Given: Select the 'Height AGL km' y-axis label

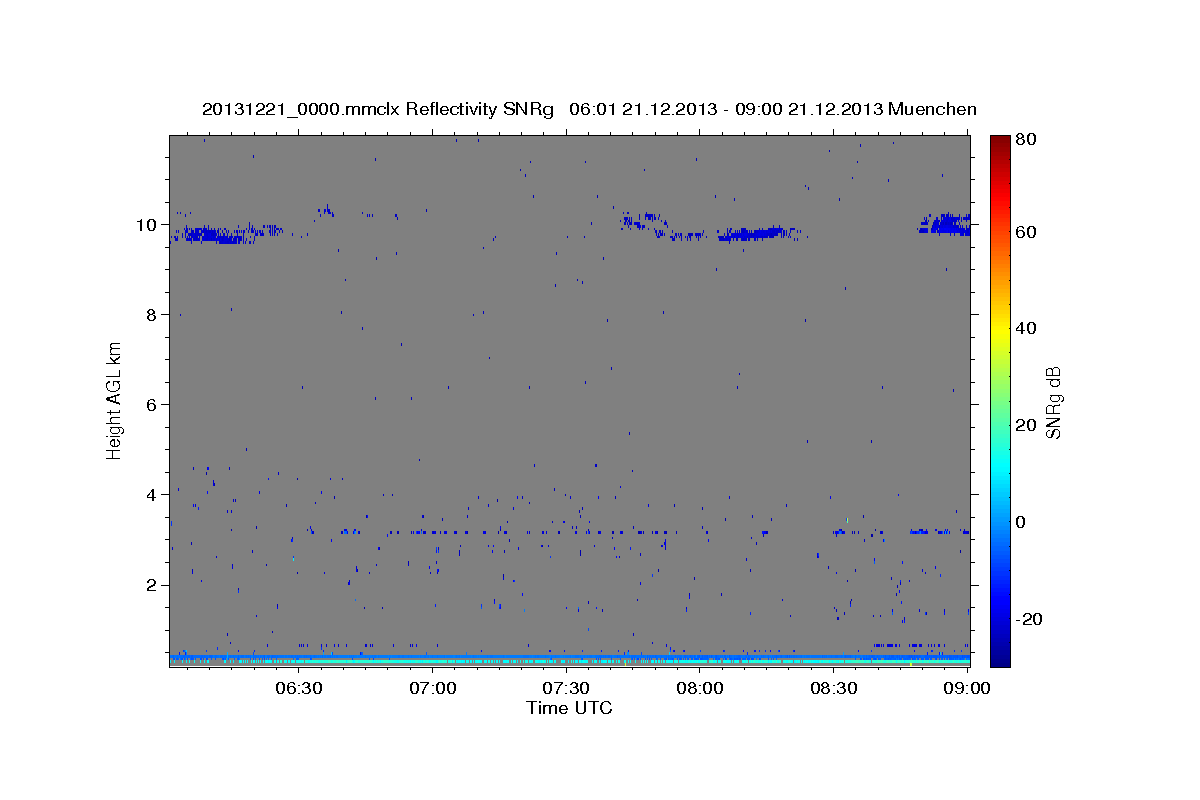Looking at the screenshot, I should [114, 400].
